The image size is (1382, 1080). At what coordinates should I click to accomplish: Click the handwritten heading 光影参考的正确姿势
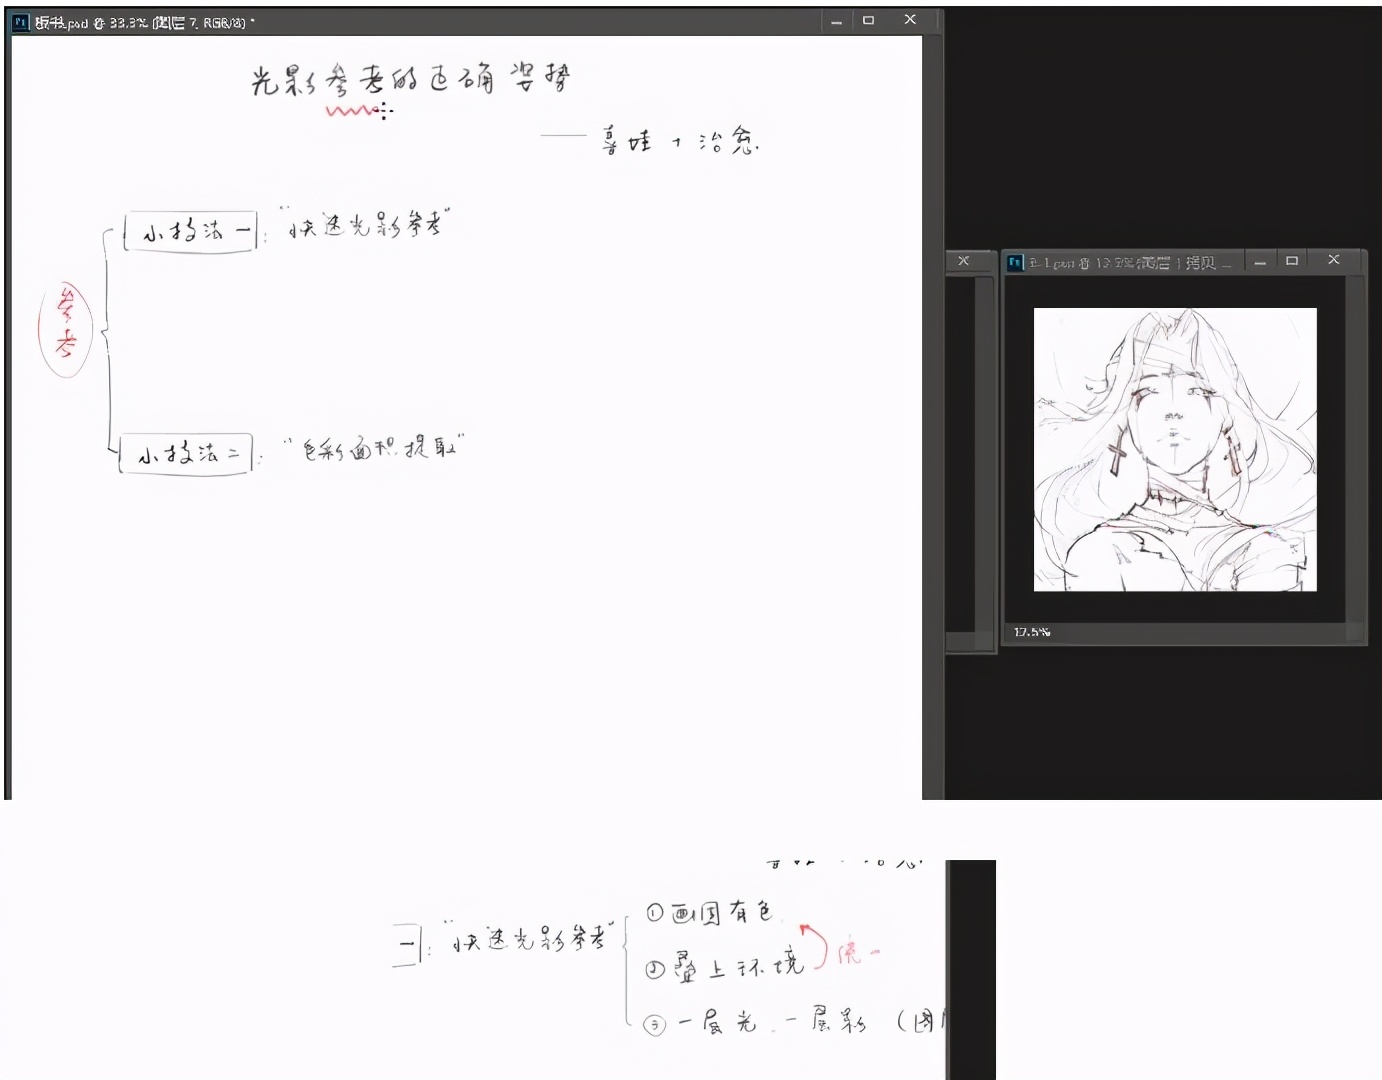410,80
